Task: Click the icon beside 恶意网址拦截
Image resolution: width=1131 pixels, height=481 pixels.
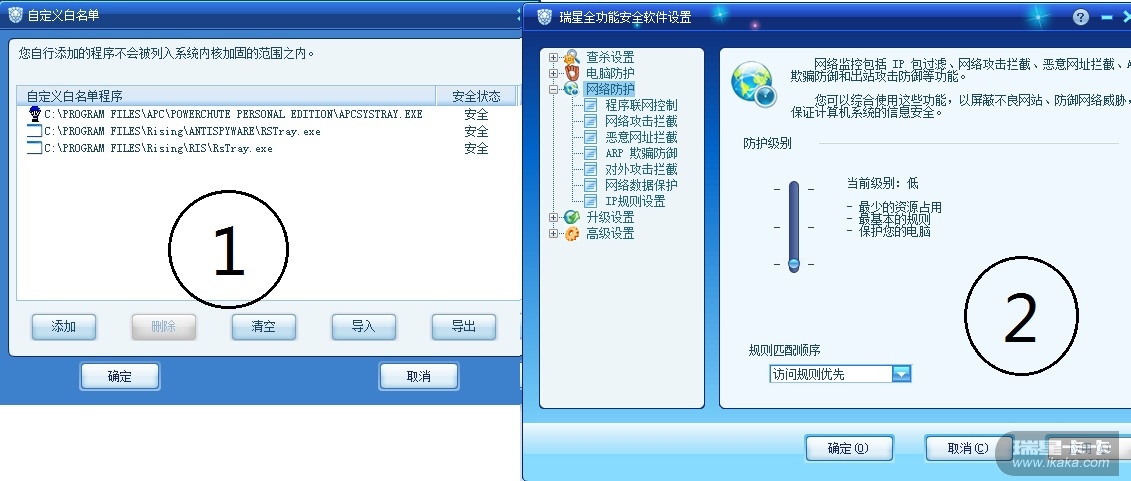Action: click(591, 137)
